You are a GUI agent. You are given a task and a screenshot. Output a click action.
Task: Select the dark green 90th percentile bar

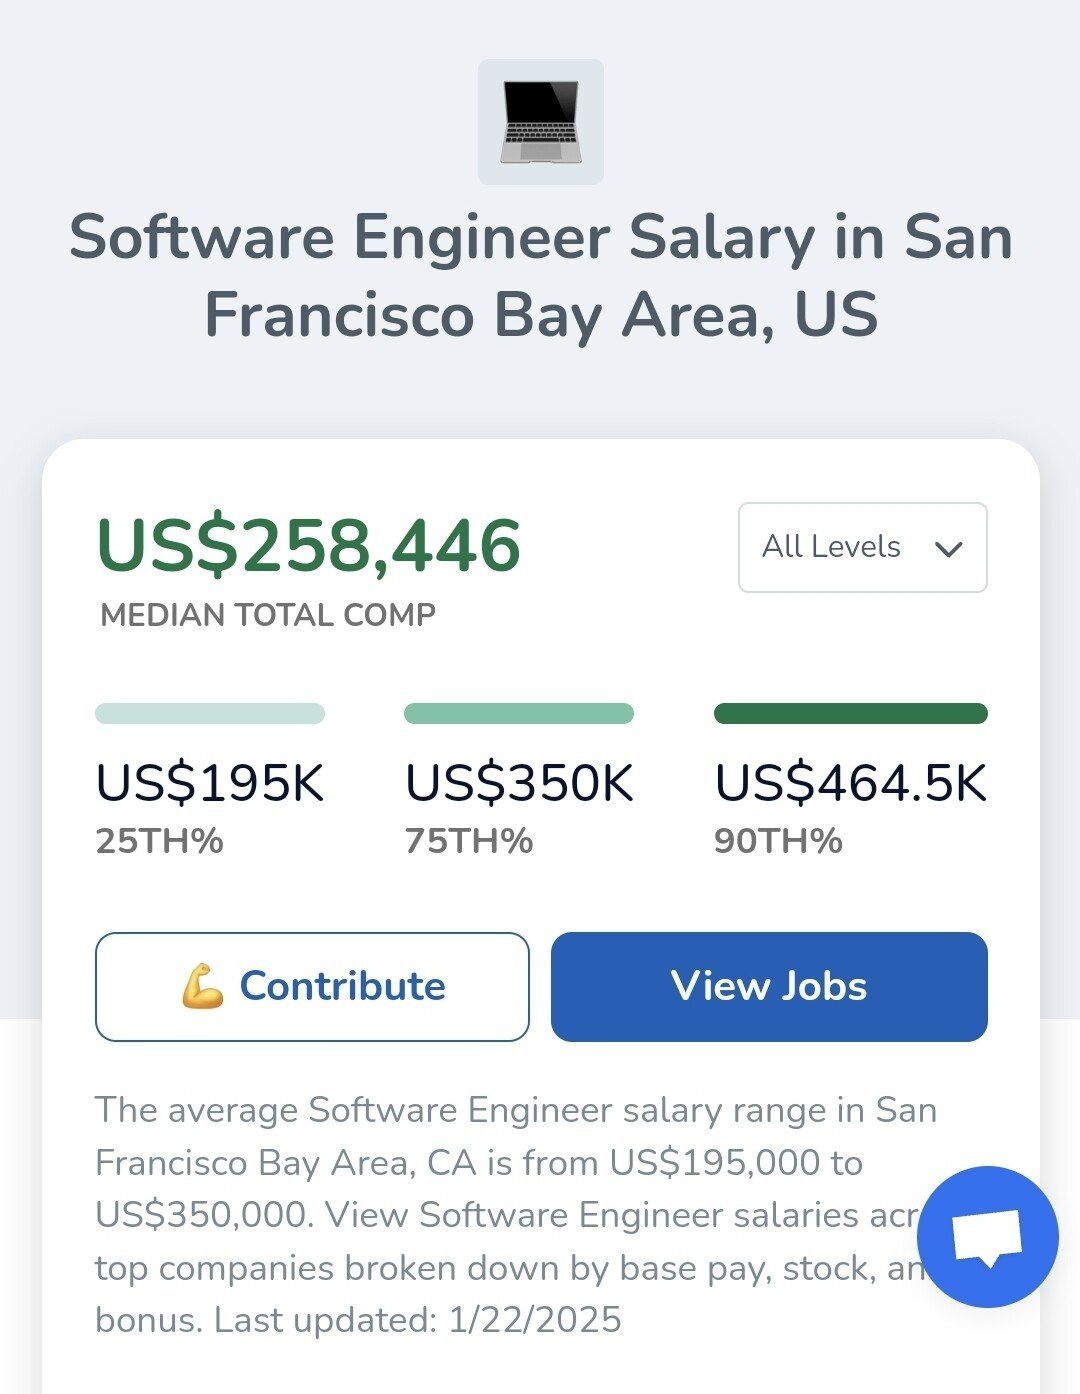click(x=850, y=713)
